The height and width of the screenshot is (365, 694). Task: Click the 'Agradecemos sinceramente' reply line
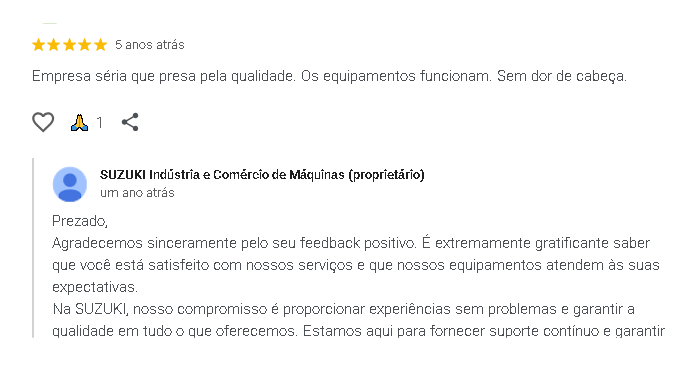[351, 243]
